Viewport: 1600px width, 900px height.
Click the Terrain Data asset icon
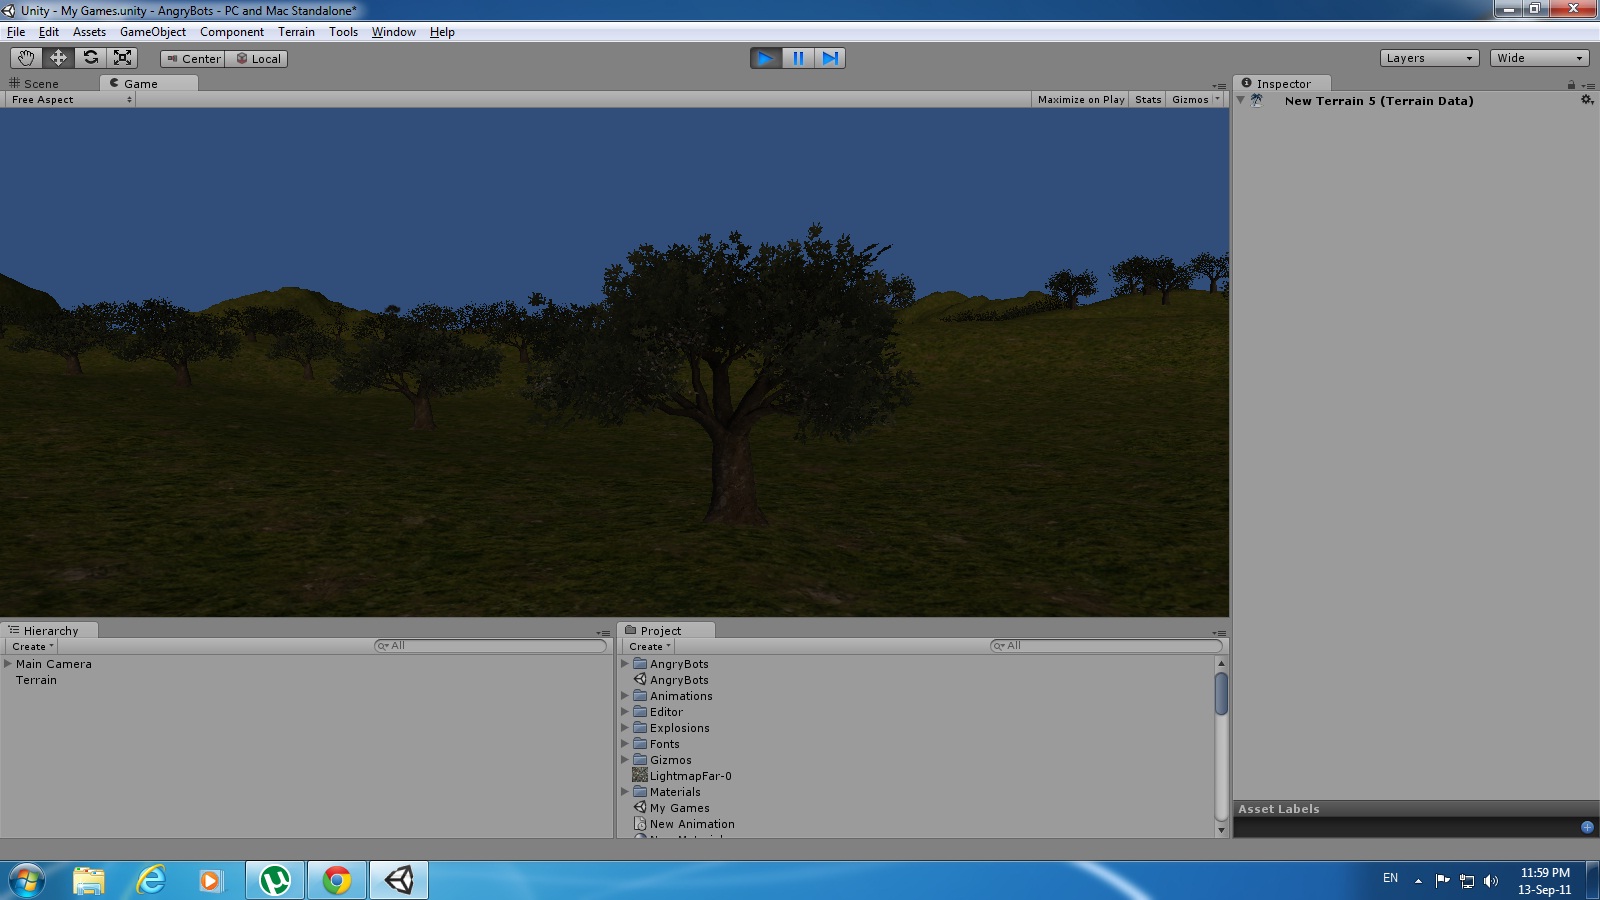(1257, 100)
